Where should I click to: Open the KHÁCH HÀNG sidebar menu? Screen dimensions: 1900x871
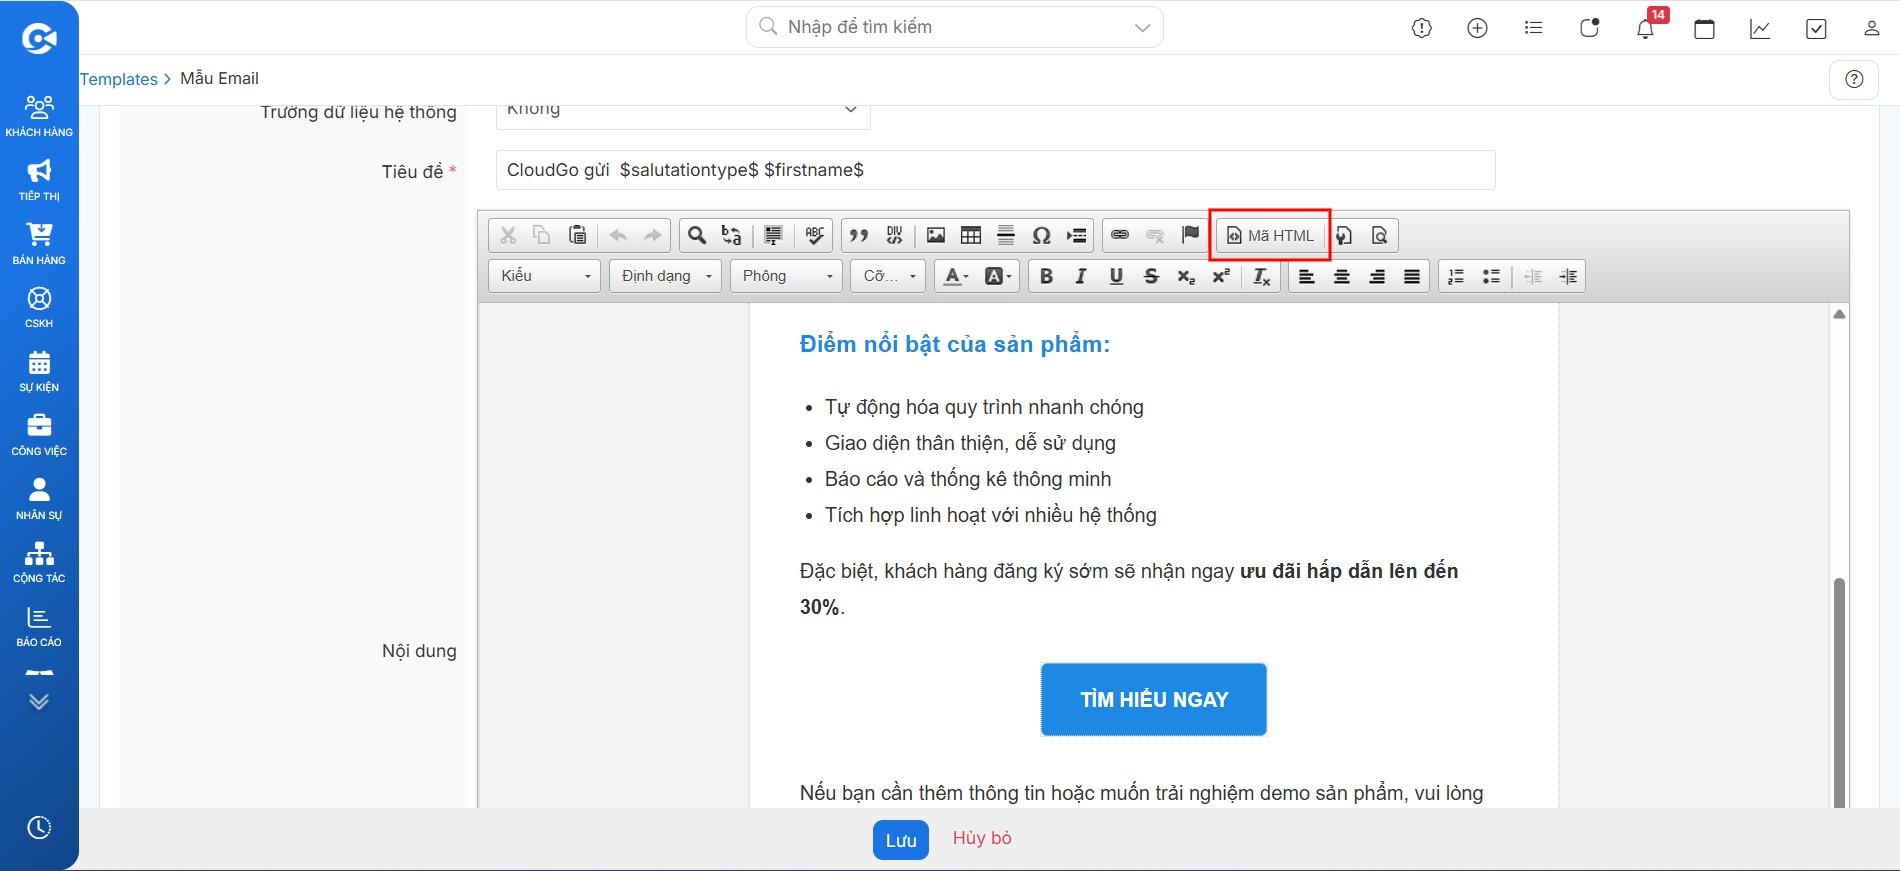pos(39,115)
